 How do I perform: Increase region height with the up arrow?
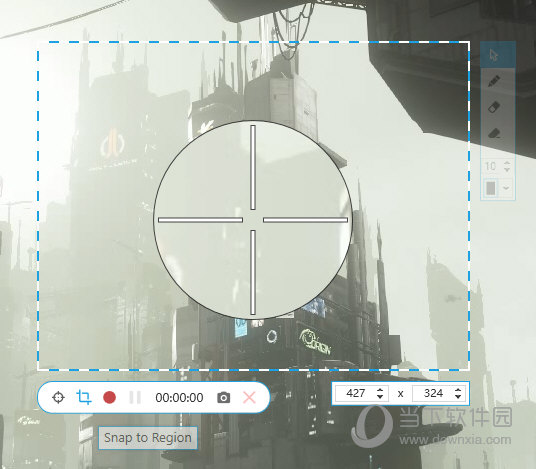tap(458, 390)
